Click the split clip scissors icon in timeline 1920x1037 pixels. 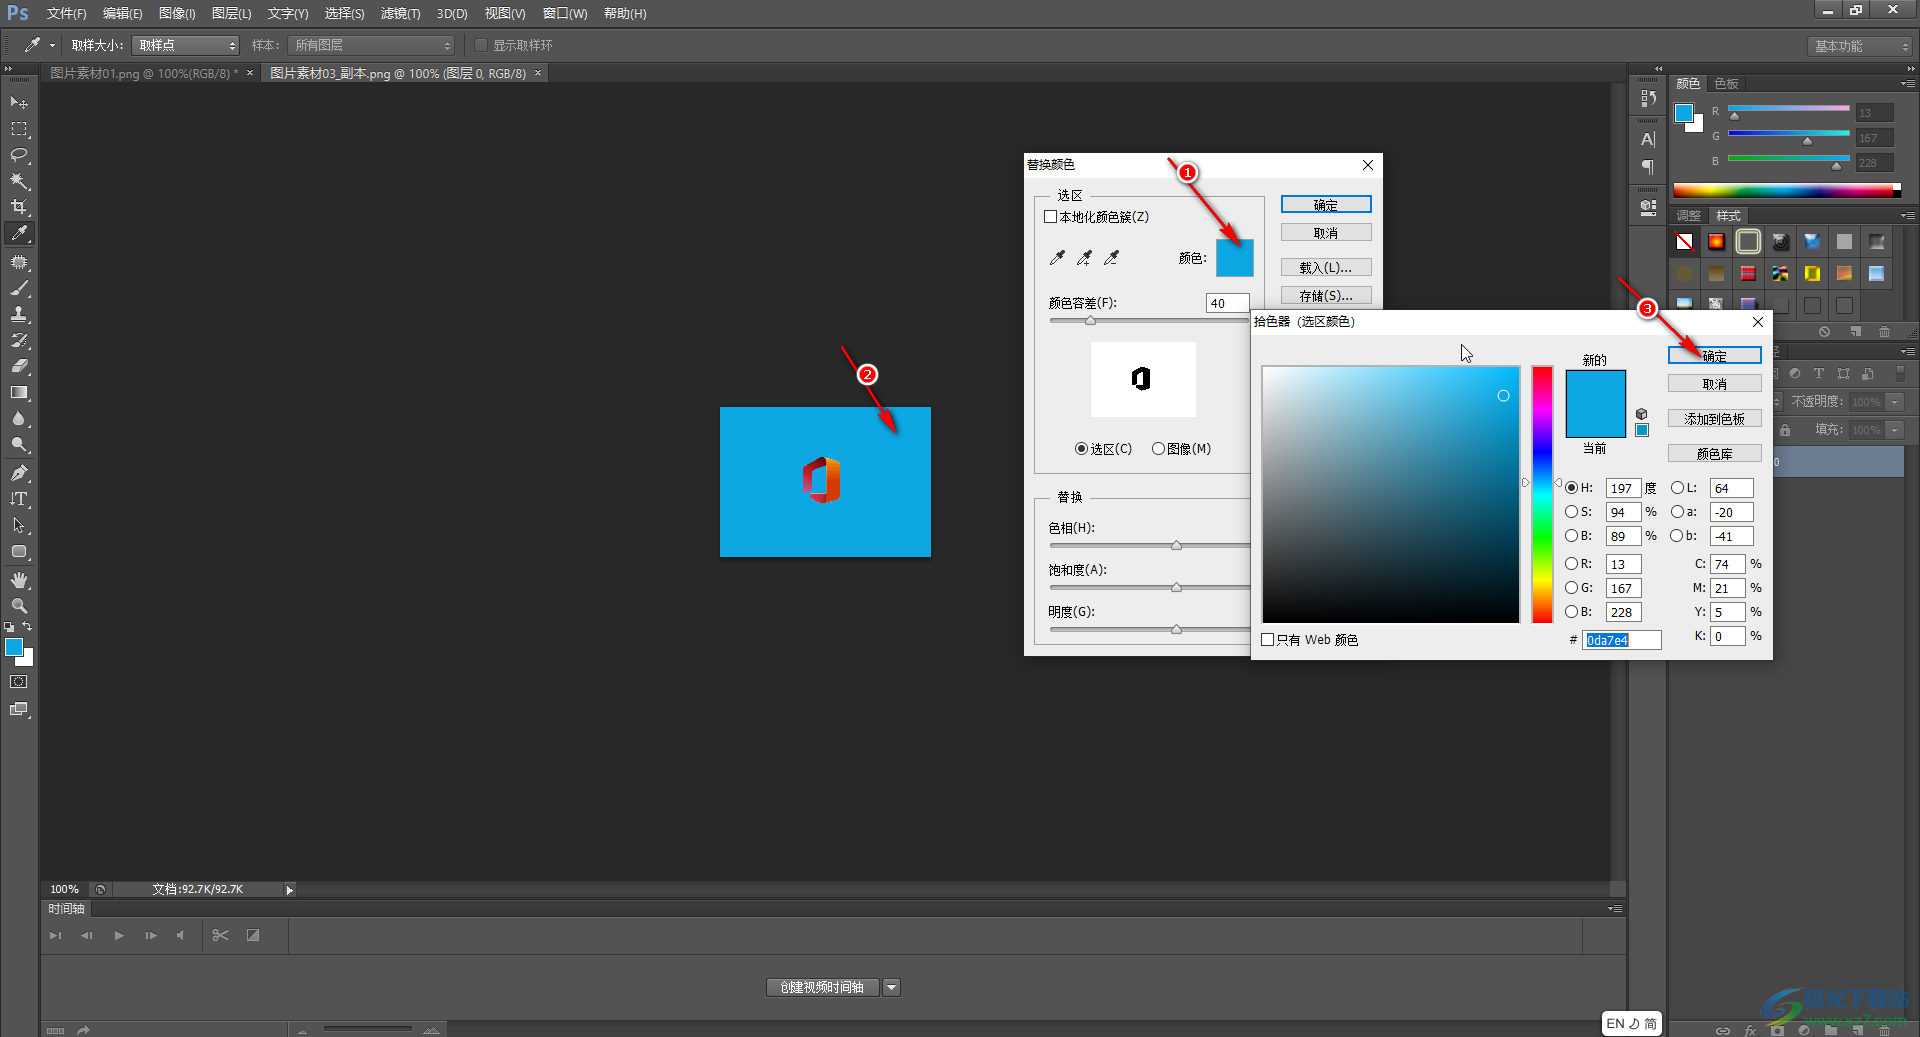click(x=221, y=936)
